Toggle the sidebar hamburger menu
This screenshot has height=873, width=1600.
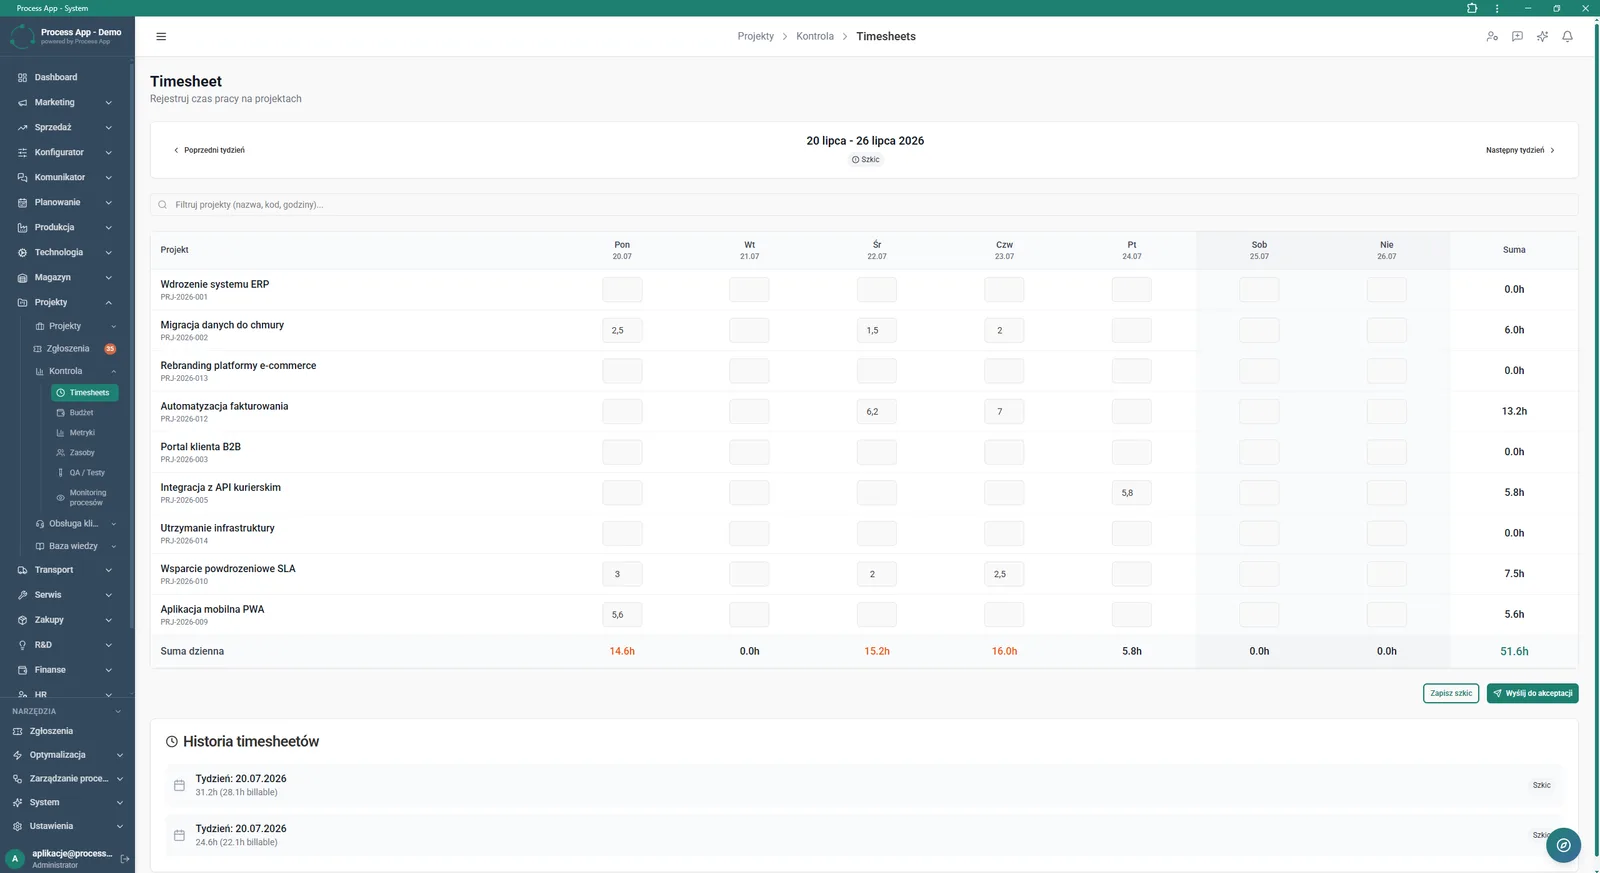point(161,36)
